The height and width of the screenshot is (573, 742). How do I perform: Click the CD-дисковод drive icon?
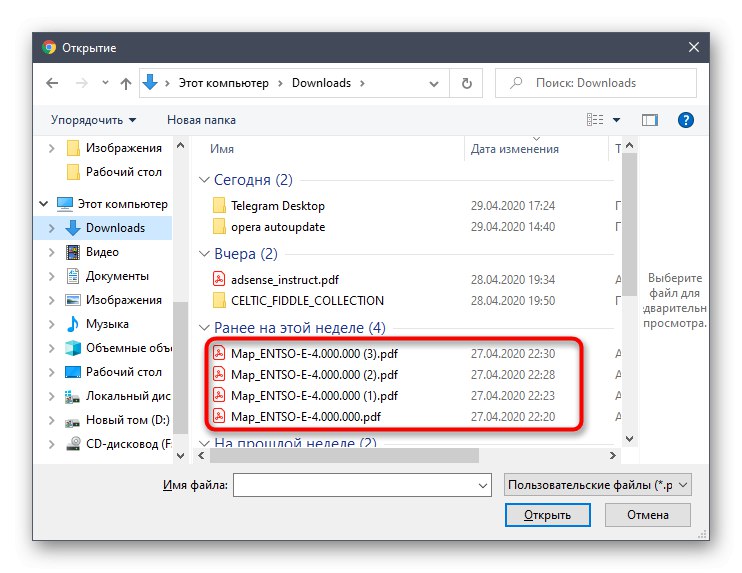point(73,444)
